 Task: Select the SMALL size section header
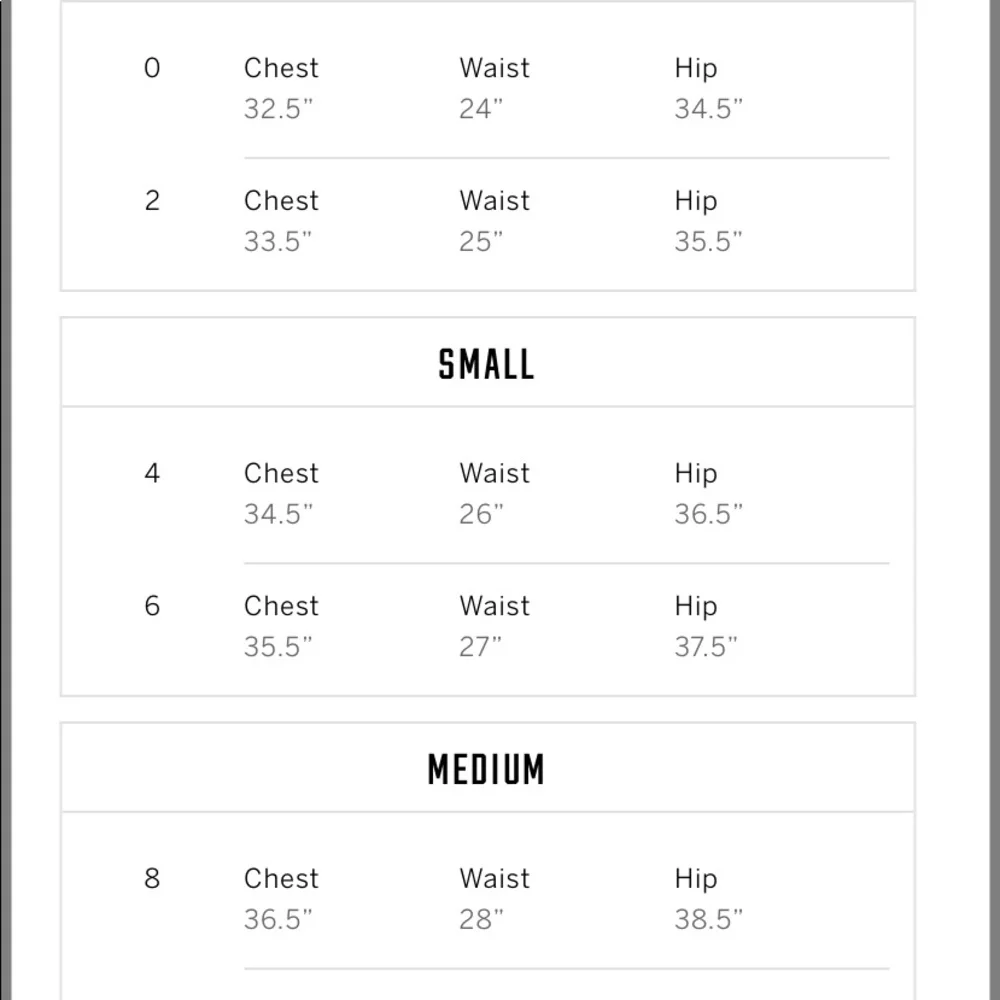(x=486, y=364)
